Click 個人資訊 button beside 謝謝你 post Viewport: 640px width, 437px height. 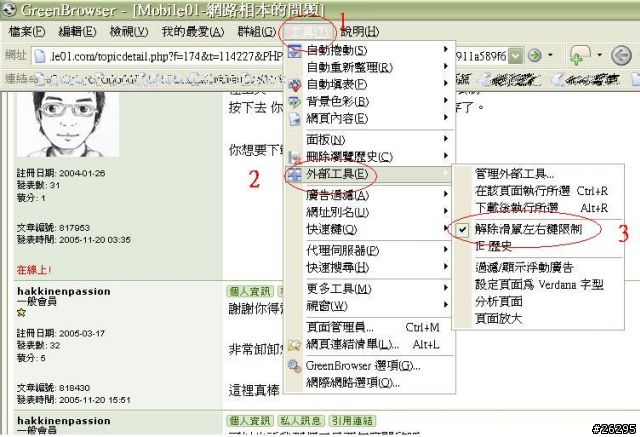point(250,291)
